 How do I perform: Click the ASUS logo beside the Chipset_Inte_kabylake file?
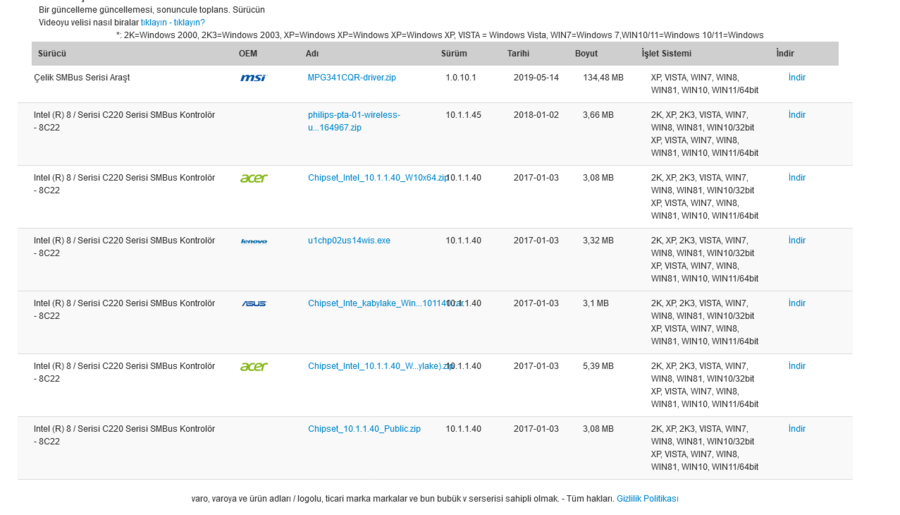tap(254, 304)
